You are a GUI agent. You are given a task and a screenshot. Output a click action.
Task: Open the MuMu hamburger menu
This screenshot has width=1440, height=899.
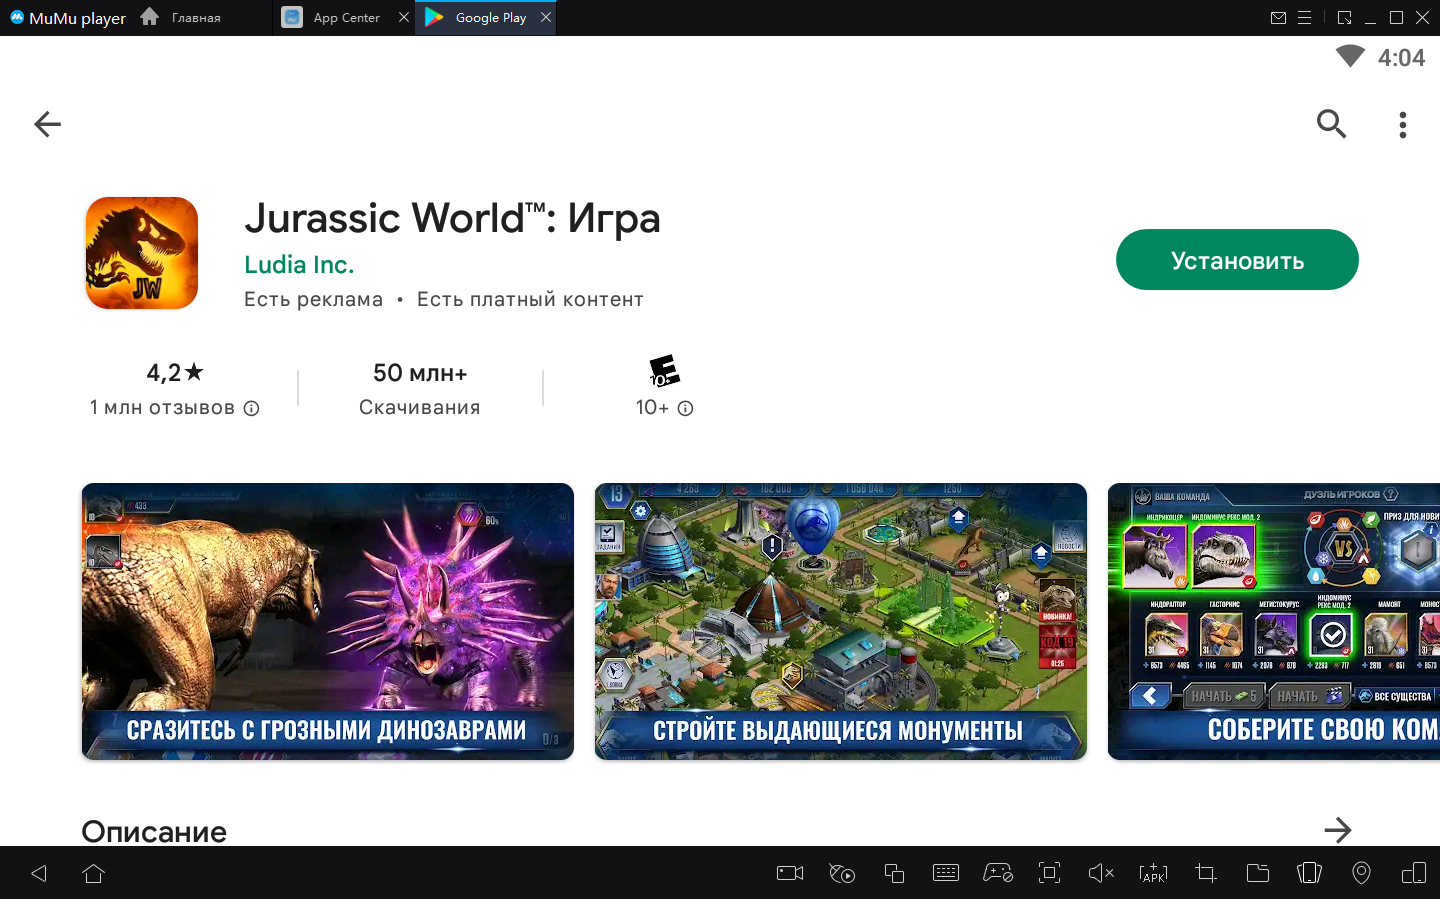pyautogui.click(x=1304, y=18)
